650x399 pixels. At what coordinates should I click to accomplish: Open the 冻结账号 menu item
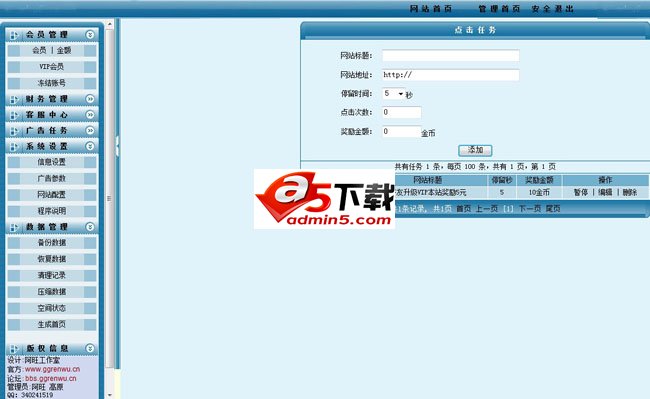[51, 82]
